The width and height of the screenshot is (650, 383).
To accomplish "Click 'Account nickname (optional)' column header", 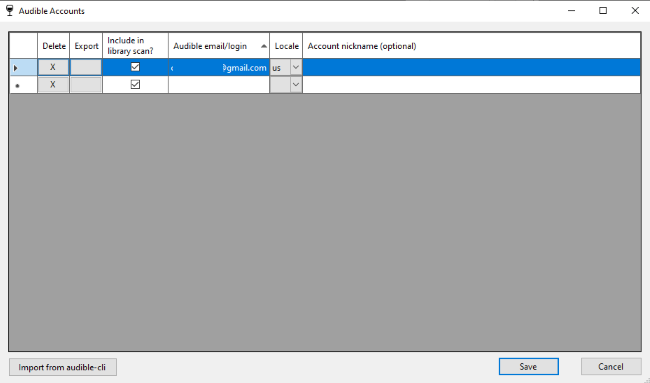I will [472, 46].
